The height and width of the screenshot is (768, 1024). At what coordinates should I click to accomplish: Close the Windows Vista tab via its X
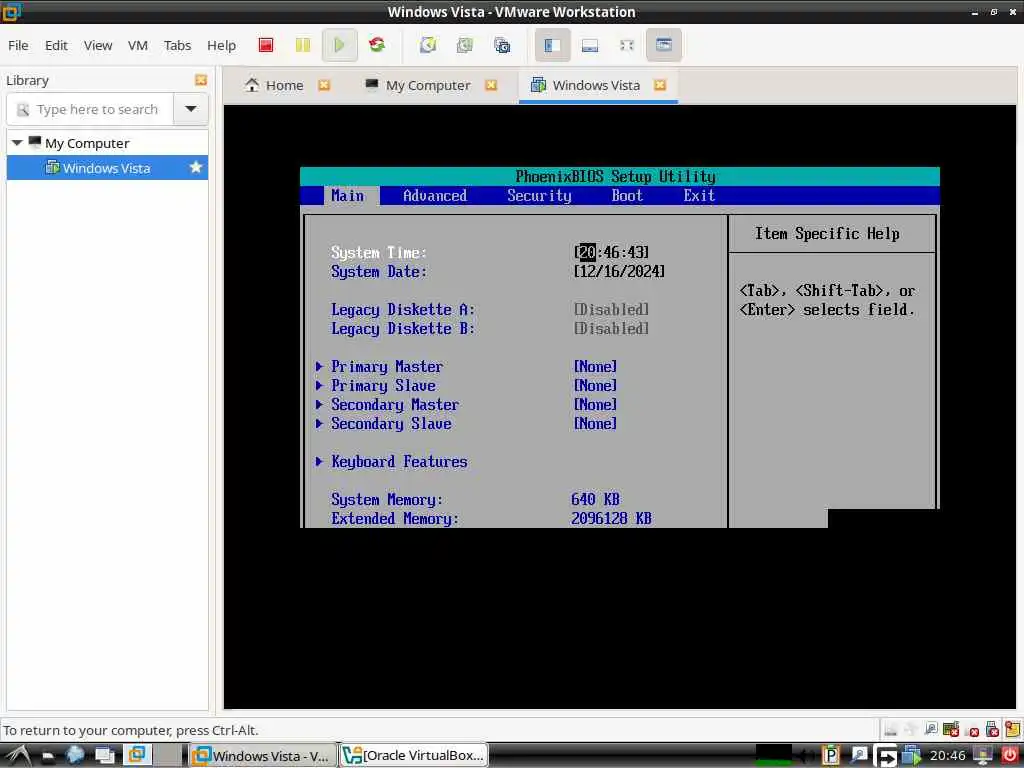pos(660,85)
